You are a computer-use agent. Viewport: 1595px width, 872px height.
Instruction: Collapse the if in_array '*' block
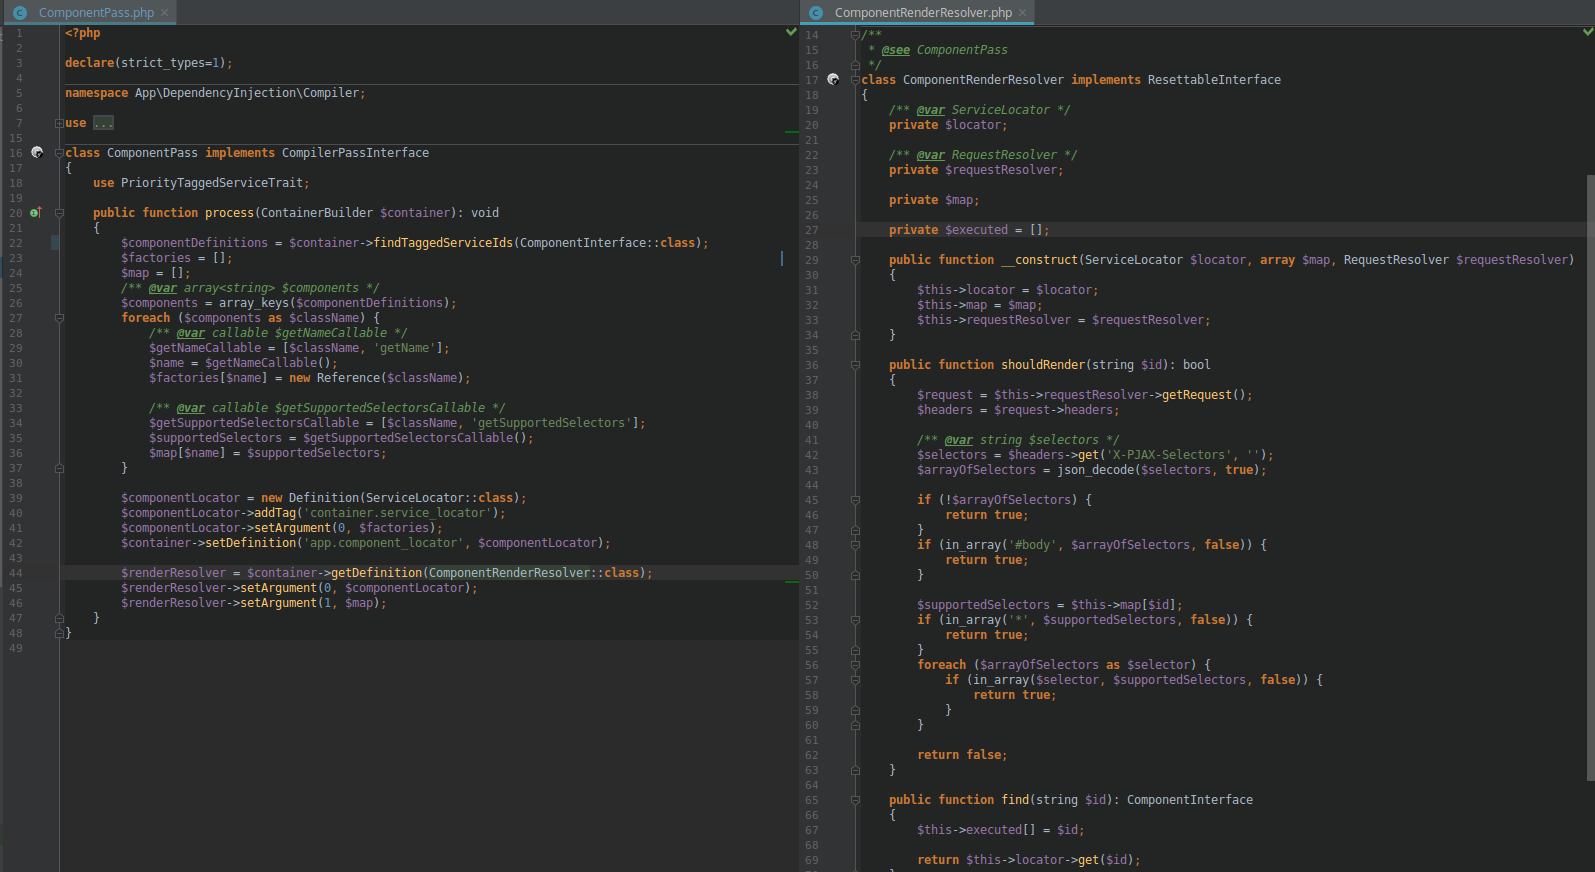coord(855,620)
